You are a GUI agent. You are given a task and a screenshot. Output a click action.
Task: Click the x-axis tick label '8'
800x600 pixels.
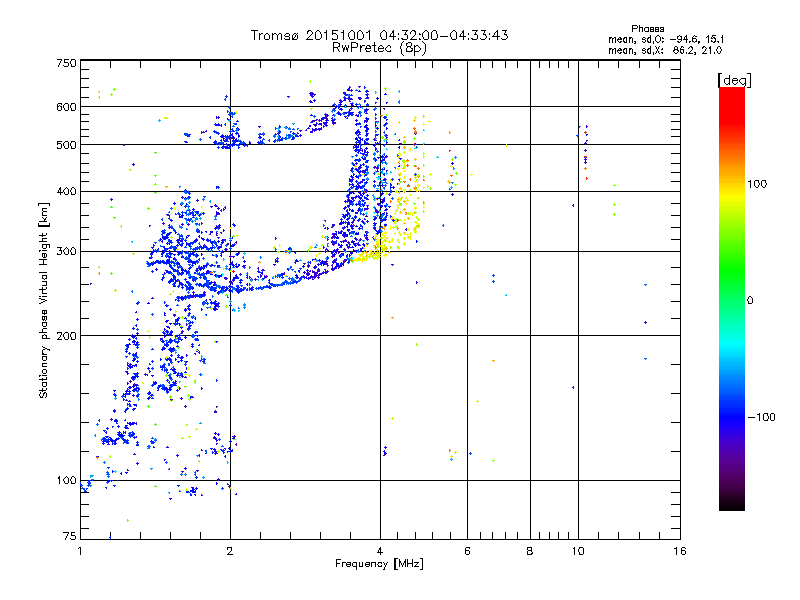click(x=530, y=551)
